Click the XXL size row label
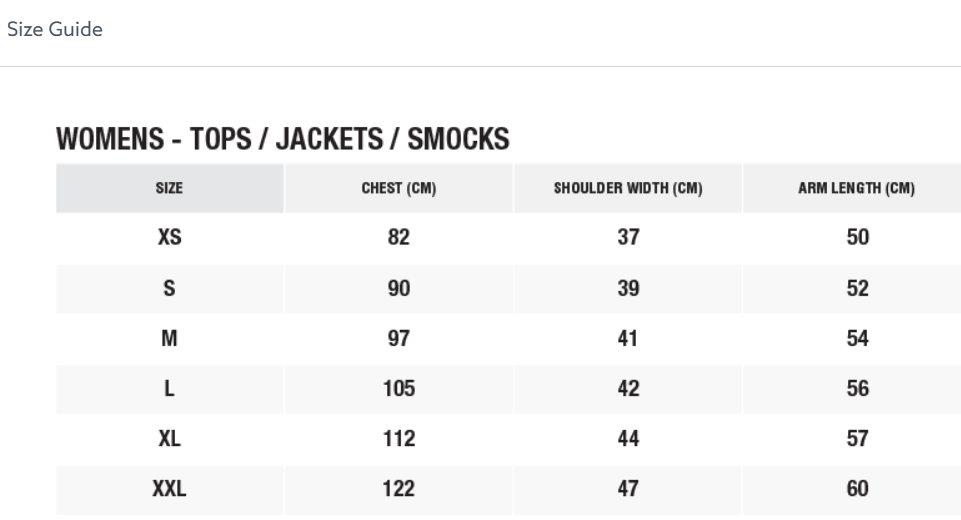Viewport: 961px width, 520px height. pyautogui.click(x=169, y=489)
